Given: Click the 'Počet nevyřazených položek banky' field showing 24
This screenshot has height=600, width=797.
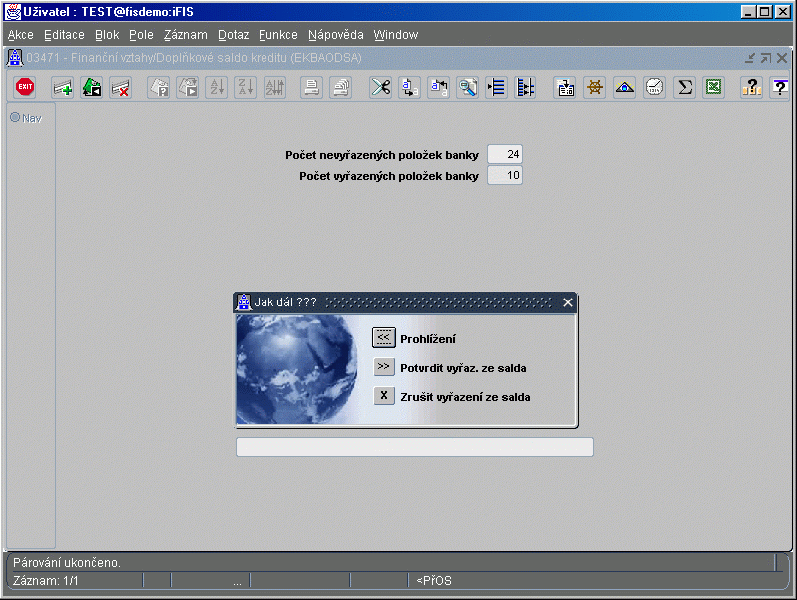Looking at the screenshot, I should tap(505, 154).
